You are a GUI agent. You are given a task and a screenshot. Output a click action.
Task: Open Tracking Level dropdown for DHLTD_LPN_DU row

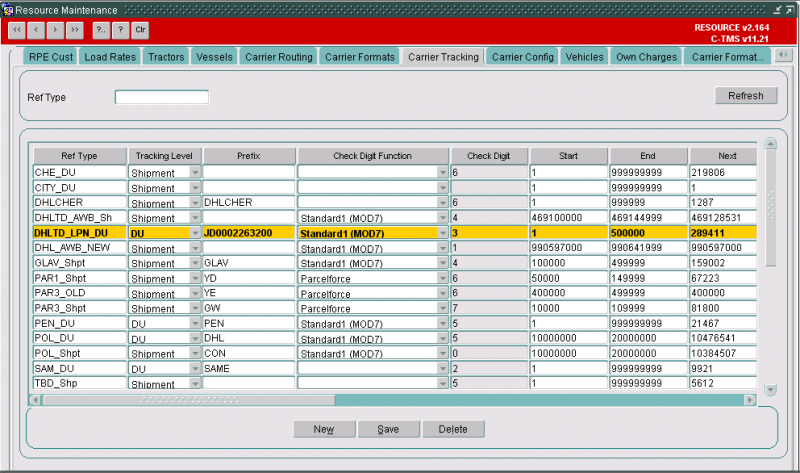[195, 233]
